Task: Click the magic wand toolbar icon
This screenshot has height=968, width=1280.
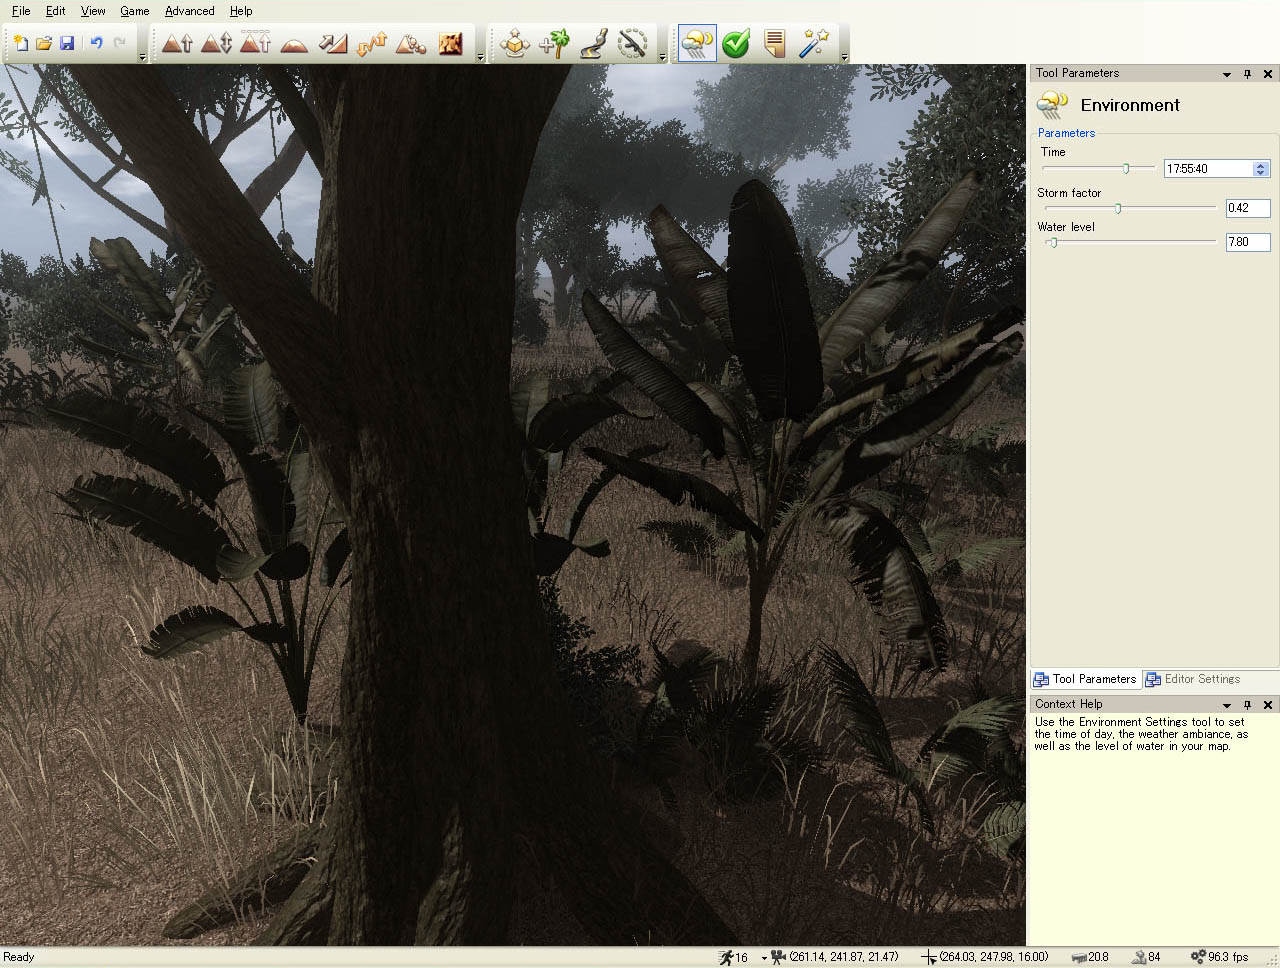Action: point(814,43)
